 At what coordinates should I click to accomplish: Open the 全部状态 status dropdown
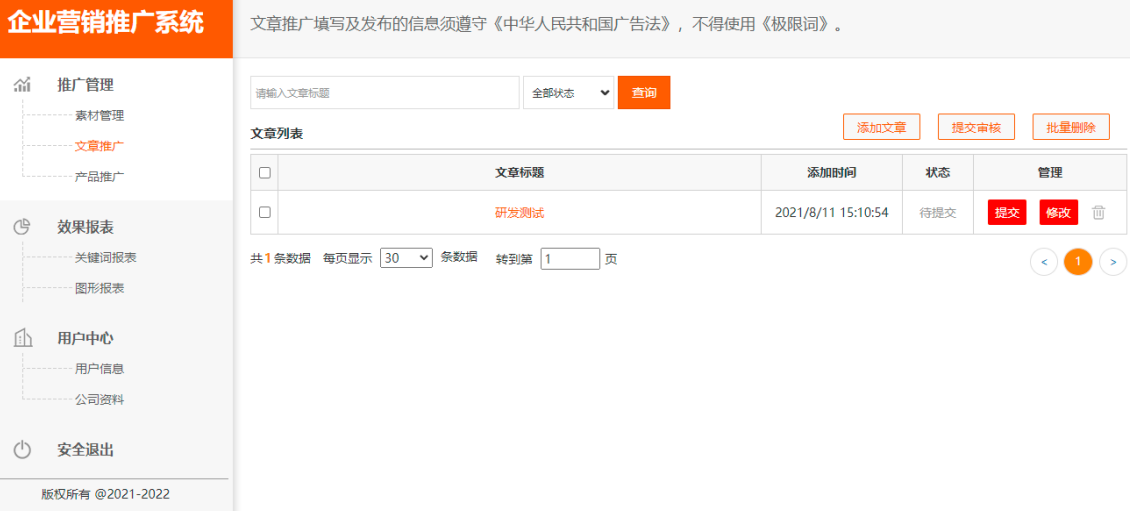[x=568, y=93]
